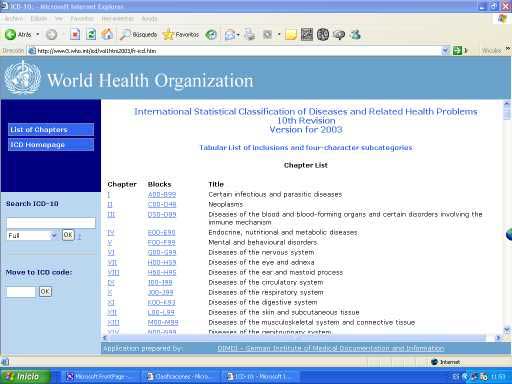Click the page icon in address bar
The height and width of the screenshot is (384, 512).
tap(32, 51)
